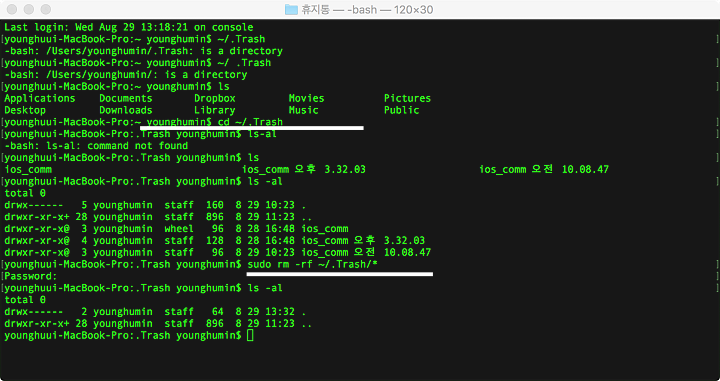The image size is (720, 381).
Task: Click the 'ios_comm 오후 3.32.03' row with size 128
Action: (x=214, y=241)
